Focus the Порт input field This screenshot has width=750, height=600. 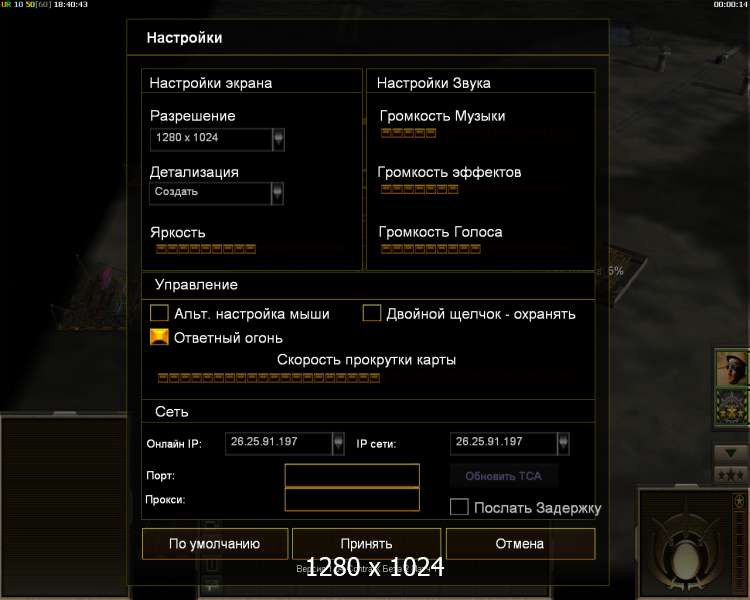tap(352, 475)
